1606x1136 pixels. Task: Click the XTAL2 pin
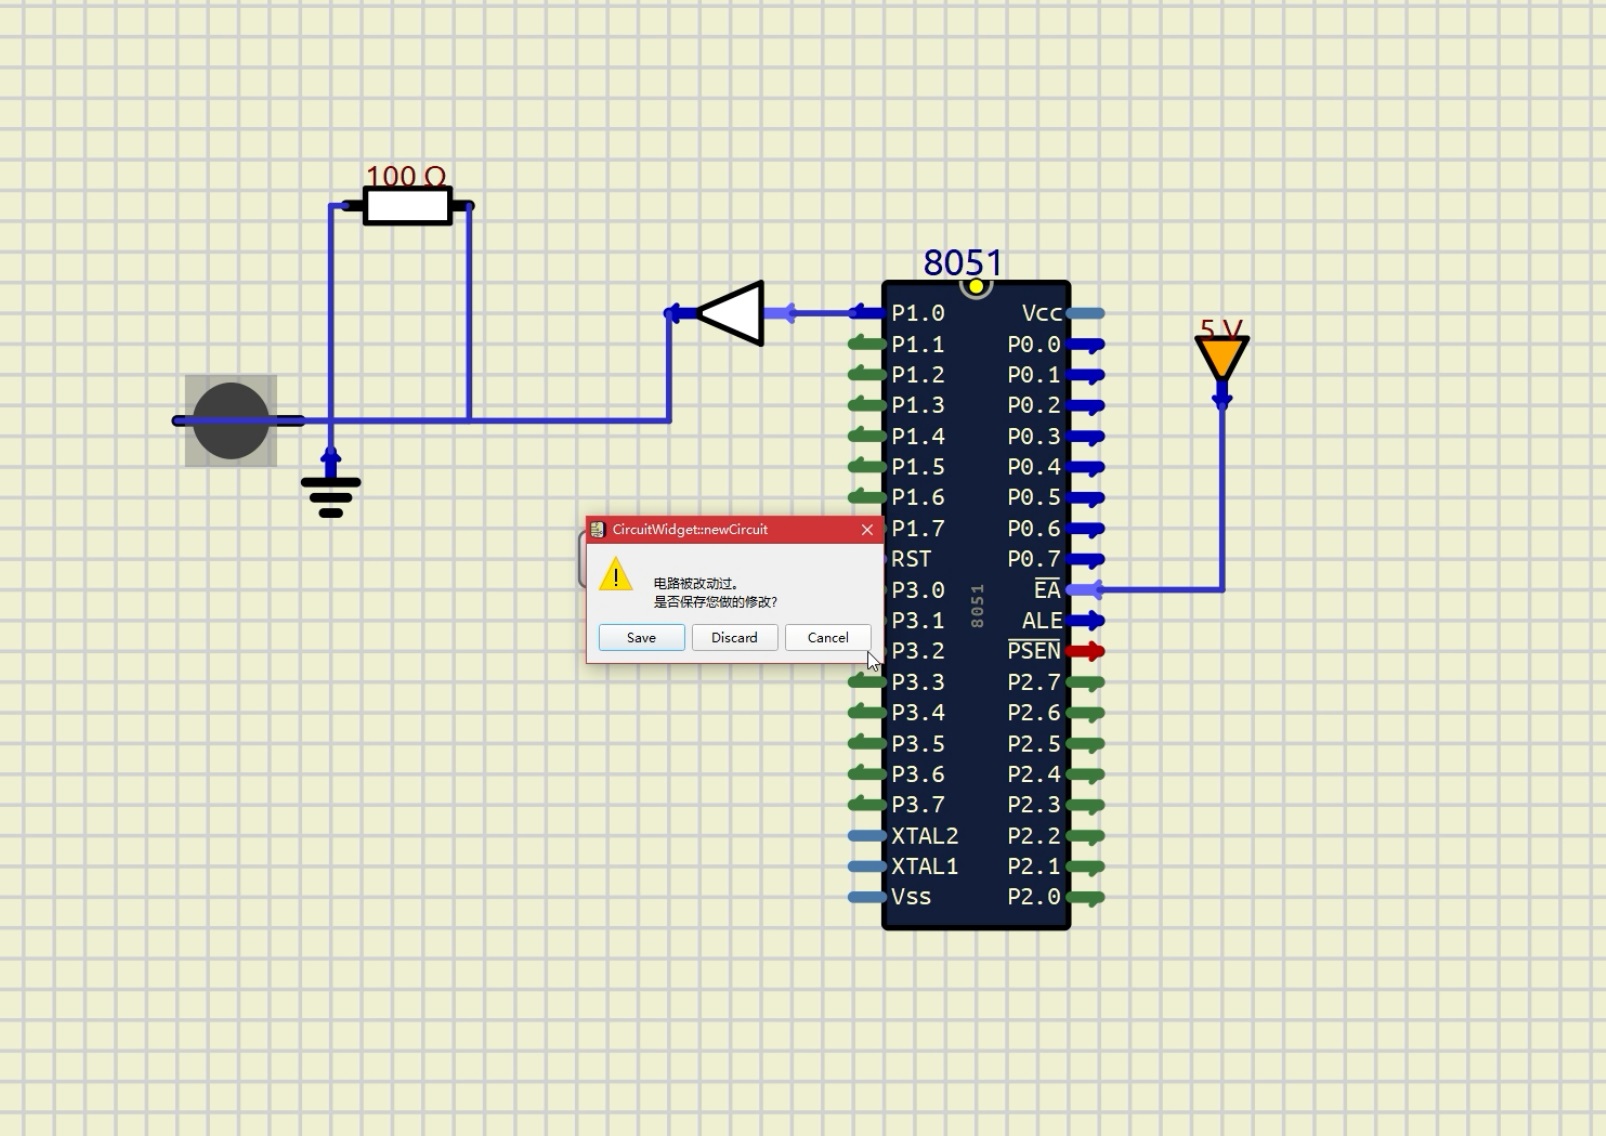(x=866, y=836)
